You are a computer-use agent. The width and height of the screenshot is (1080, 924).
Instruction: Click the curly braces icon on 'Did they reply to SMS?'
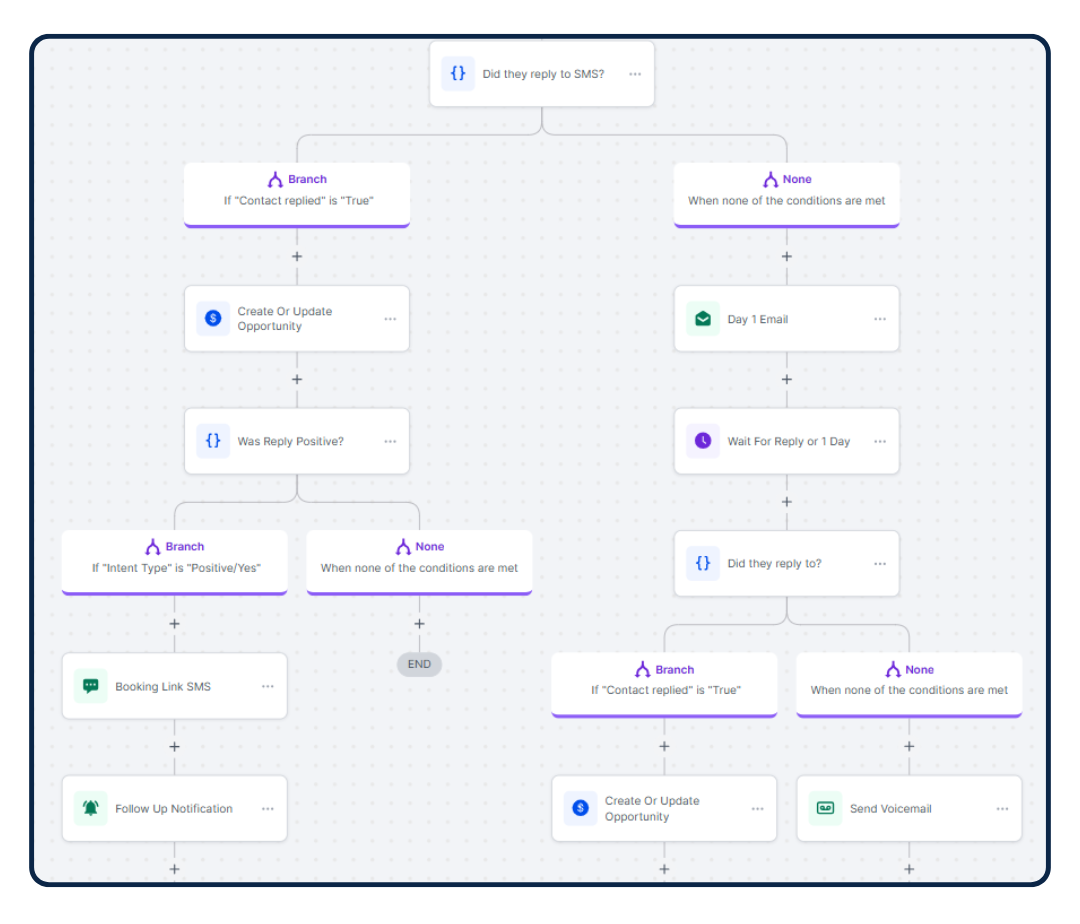pos(458,74)
